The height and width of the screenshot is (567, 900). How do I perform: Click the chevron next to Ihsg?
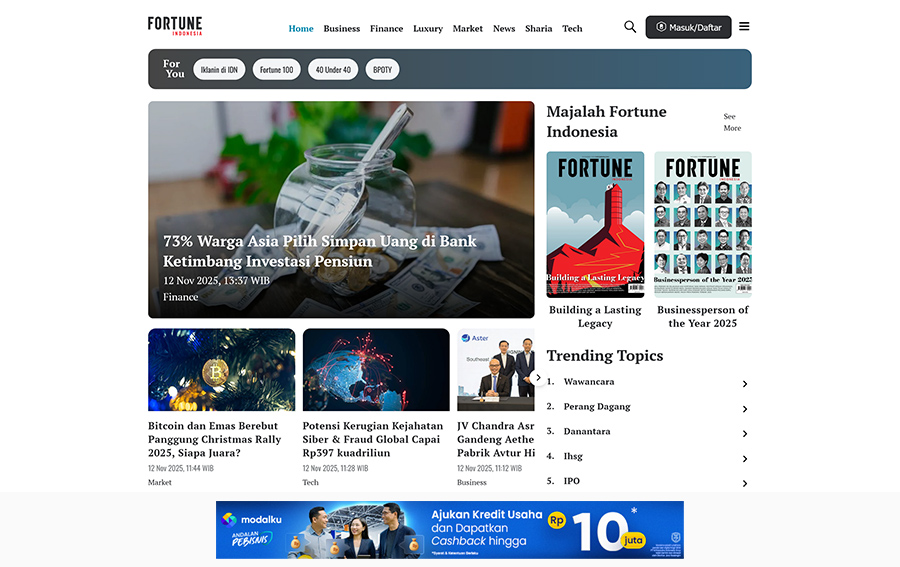coord(745,459)
